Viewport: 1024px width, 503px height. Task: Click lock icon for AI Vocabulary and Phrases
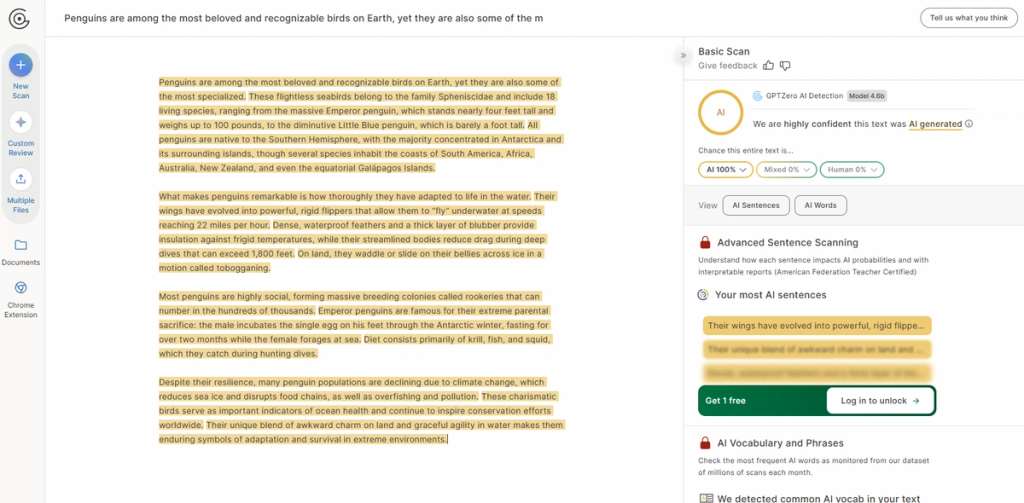[x=705, y=443]
